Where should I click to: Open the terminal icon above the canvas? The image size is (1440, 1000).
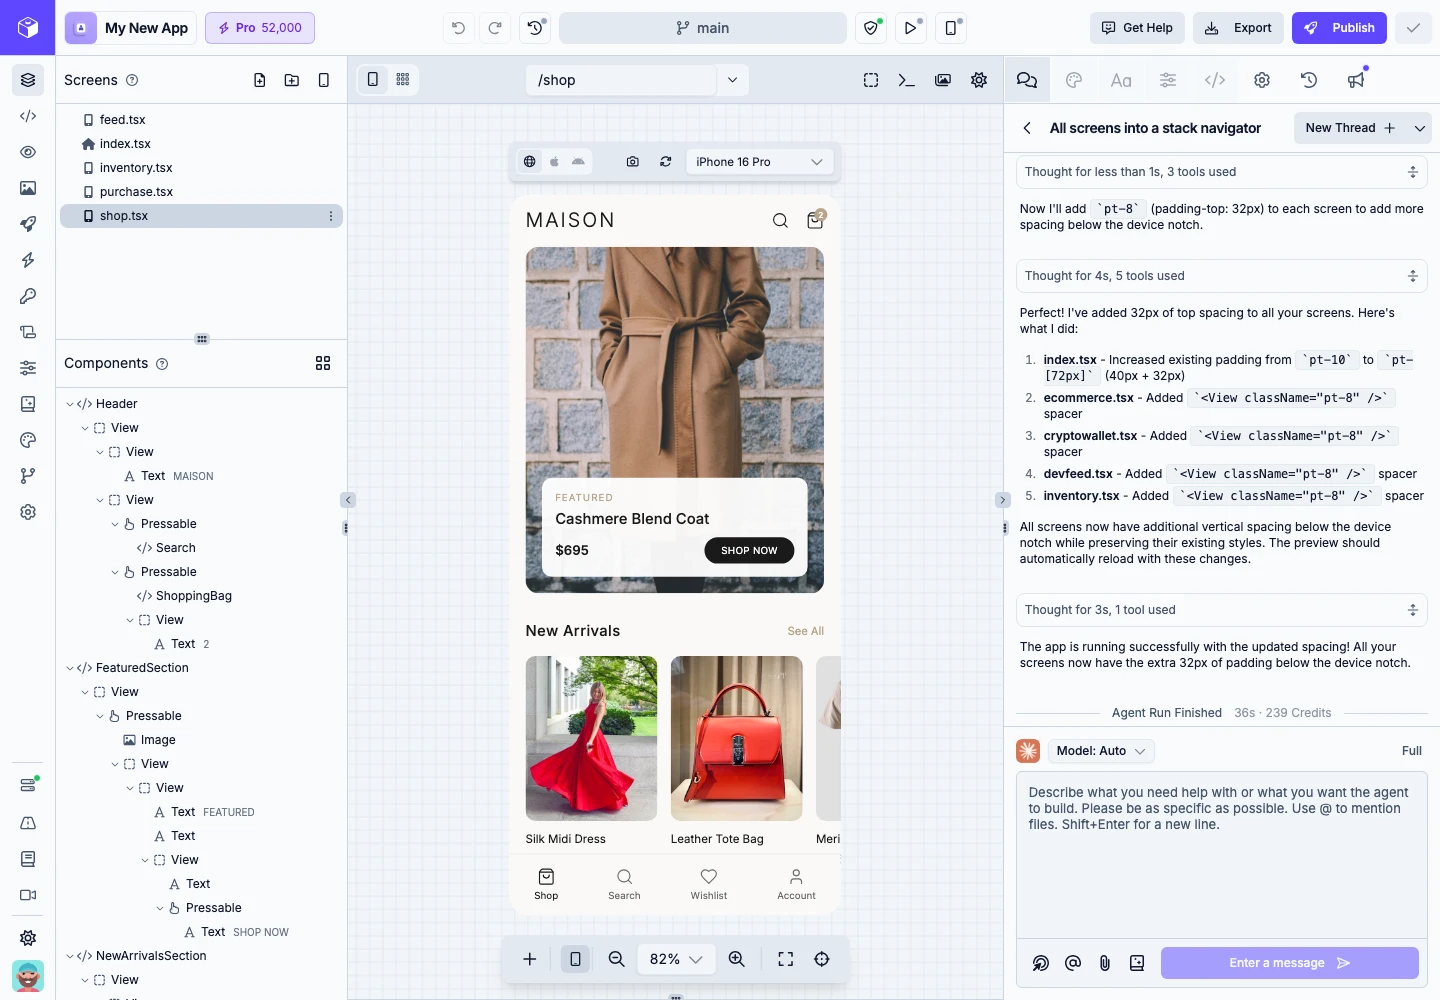906,79
